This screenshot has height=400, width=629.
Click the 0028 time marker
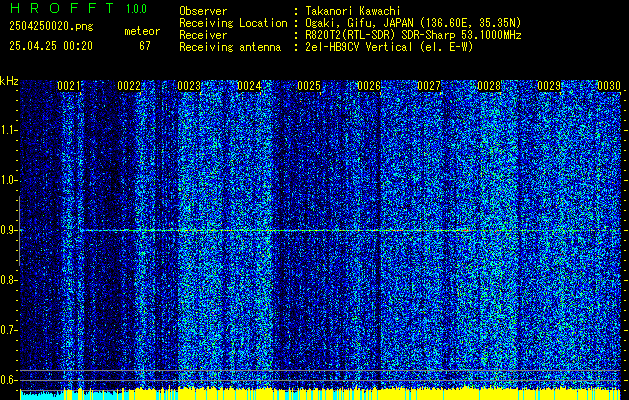(489, 86)
